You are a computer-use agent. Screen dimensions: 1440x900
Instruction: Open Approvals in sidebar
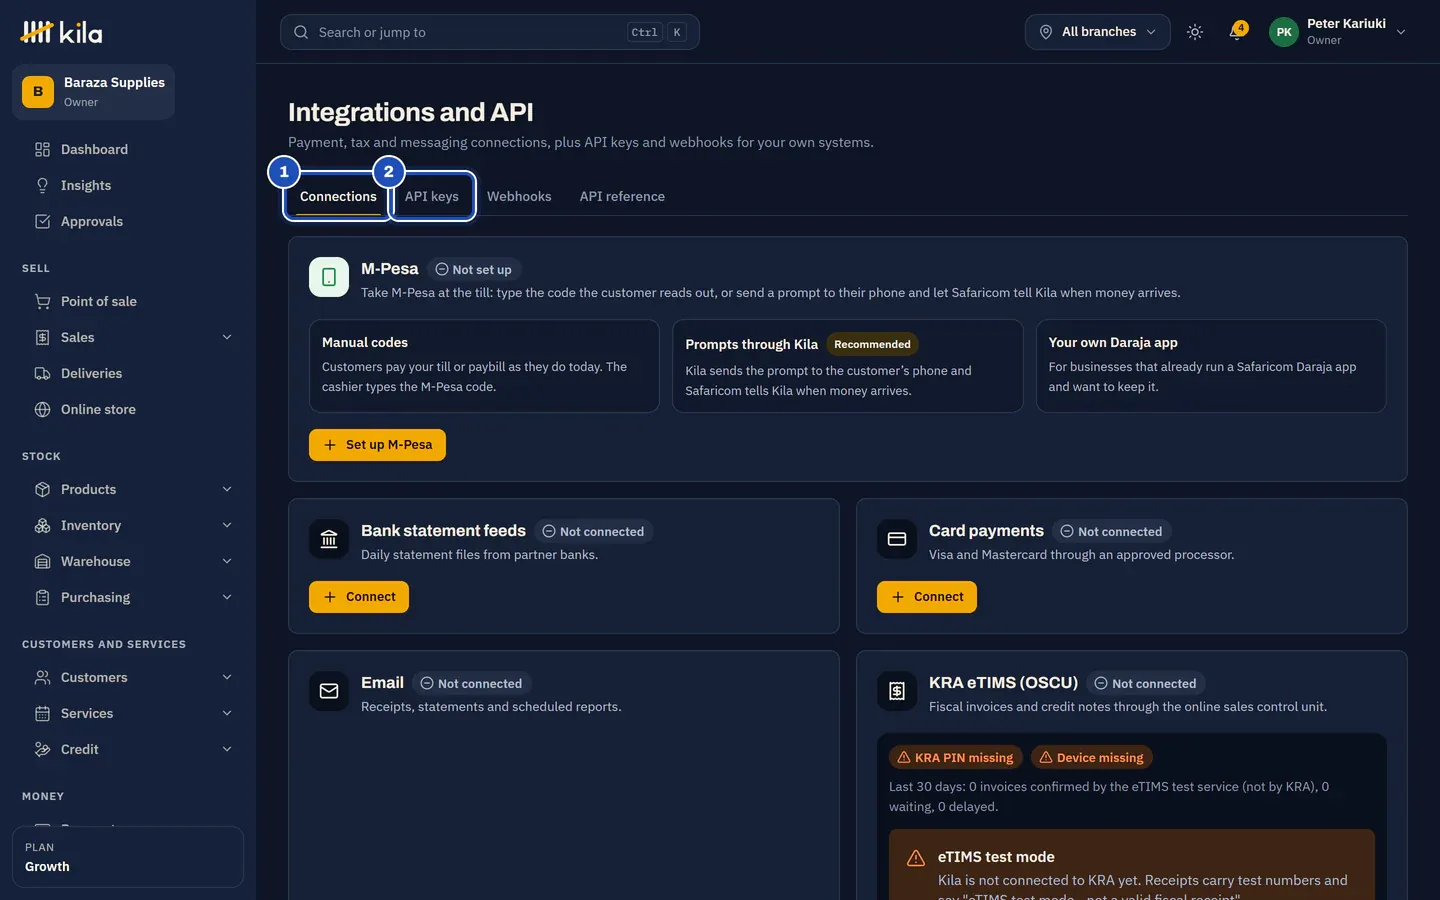coord(128,221)
